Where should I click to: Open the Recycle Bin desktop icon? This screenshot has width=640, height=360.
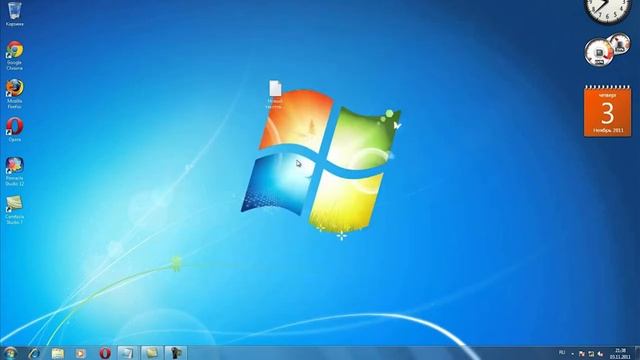click(15, 14)
